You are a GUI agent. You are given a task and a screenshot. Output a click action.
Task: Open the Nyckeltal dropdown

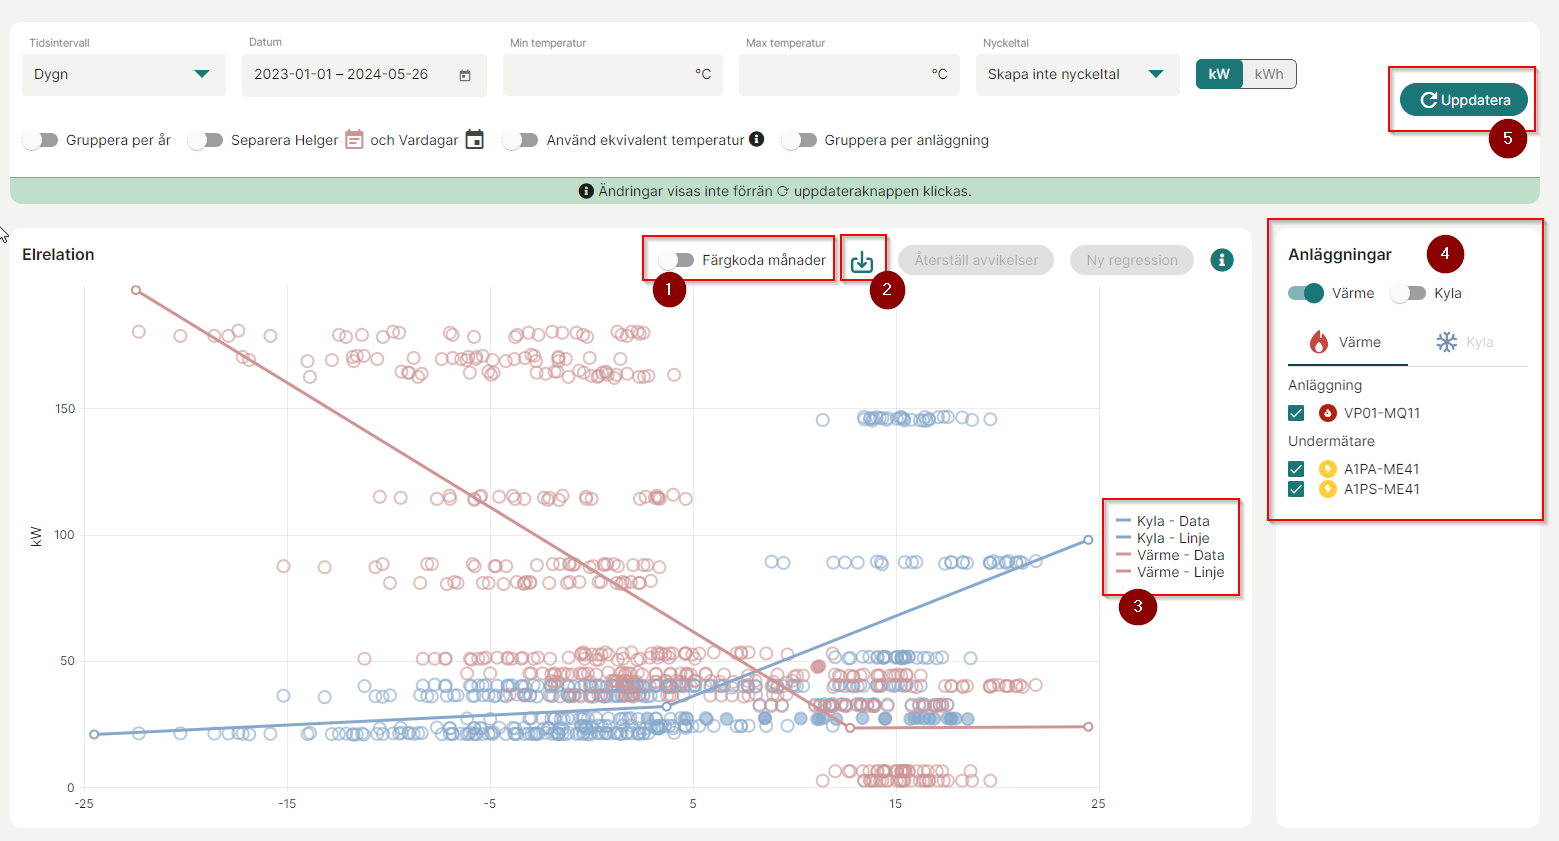(1078, 74)
